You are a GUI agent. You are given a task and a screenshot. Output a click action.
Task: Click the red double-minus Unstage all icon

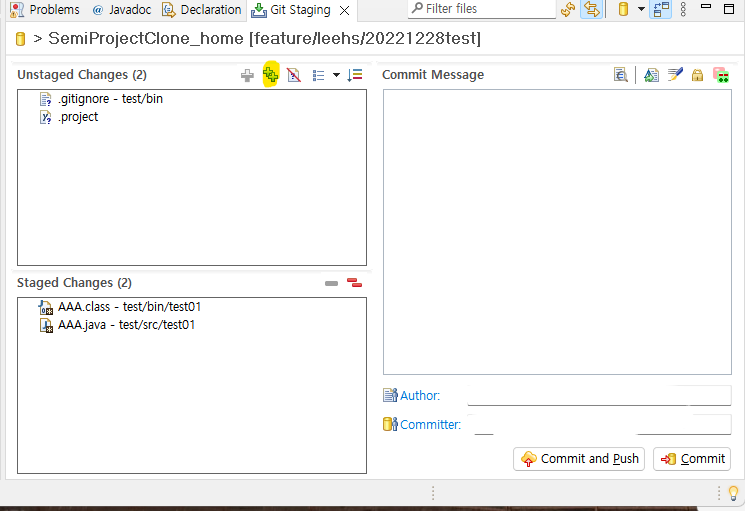coord(354,283)
